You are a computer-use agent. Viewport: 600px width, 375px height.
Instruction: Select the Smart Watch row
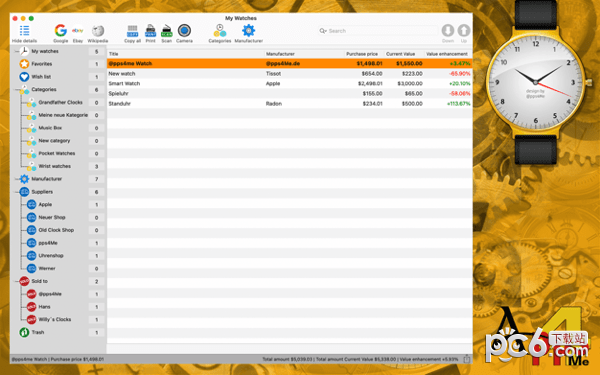(289, 83)
